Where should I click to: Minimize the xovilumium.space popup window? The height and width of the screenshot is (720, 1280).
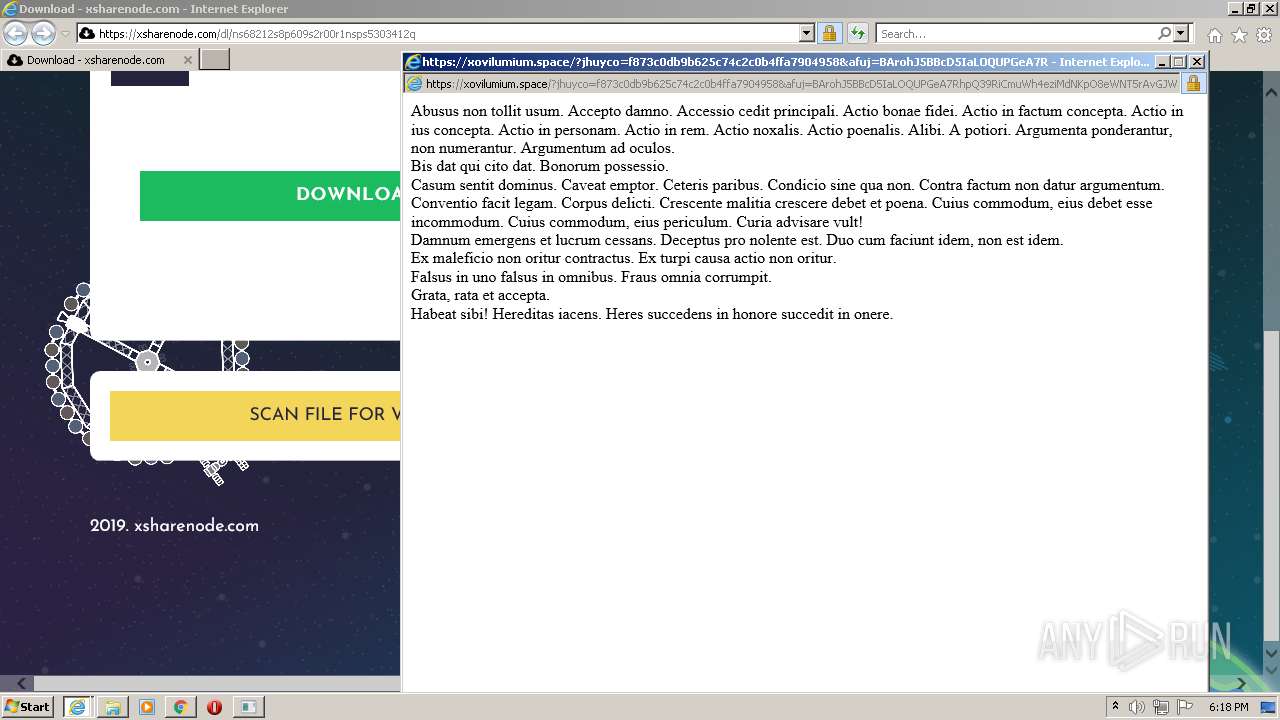(x=1162, y=62)
